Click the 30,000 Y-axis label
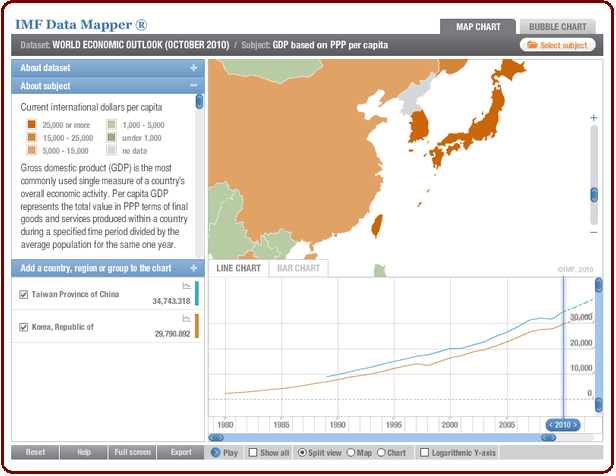This screenshot has height=476, width=616. 581,317
